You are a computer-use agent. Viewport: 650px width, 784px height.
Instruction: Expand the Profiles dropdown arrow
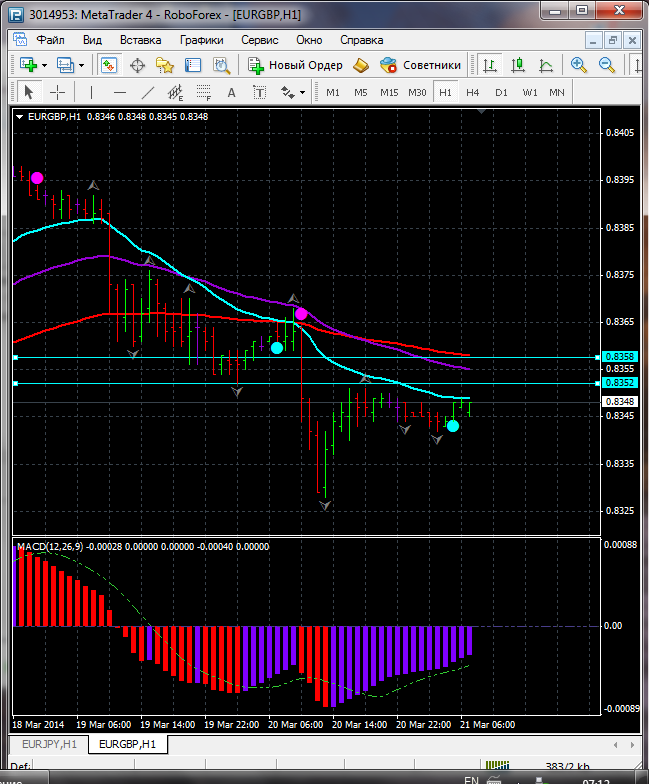(x=82, y=66)
